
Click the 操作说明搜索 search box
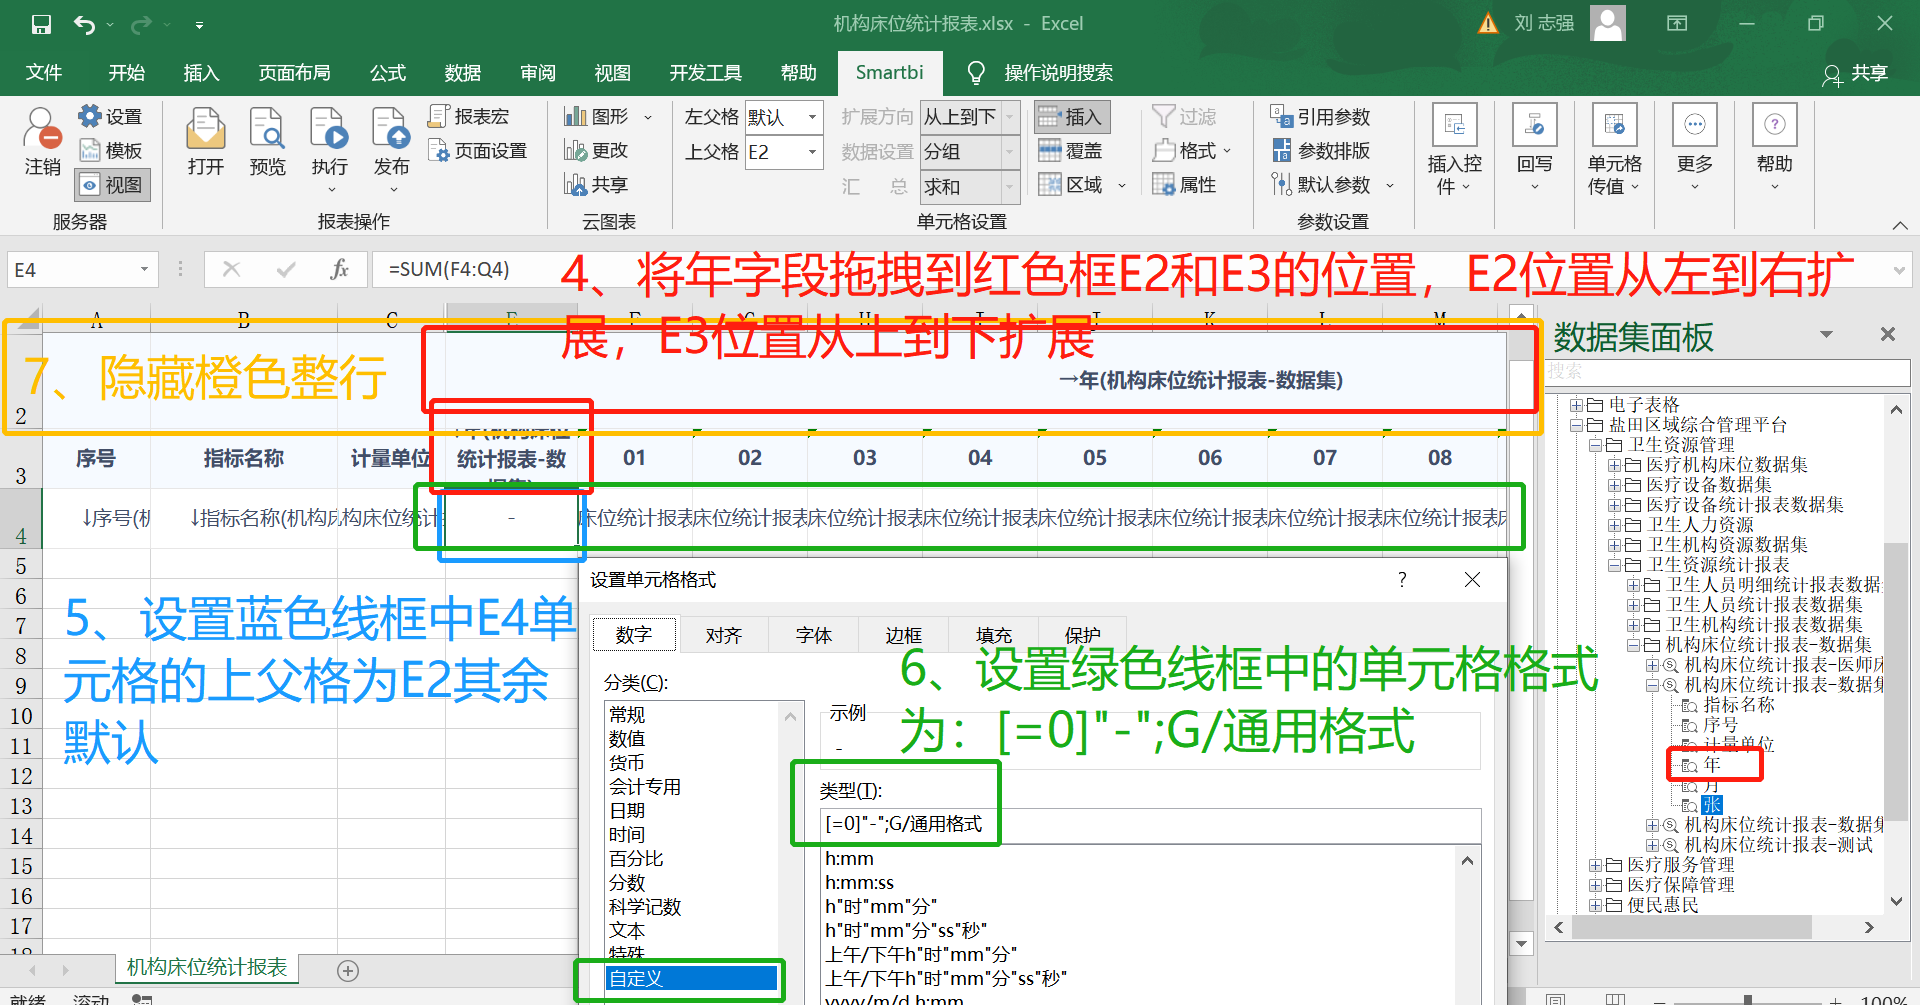(x=1058, y=73)
